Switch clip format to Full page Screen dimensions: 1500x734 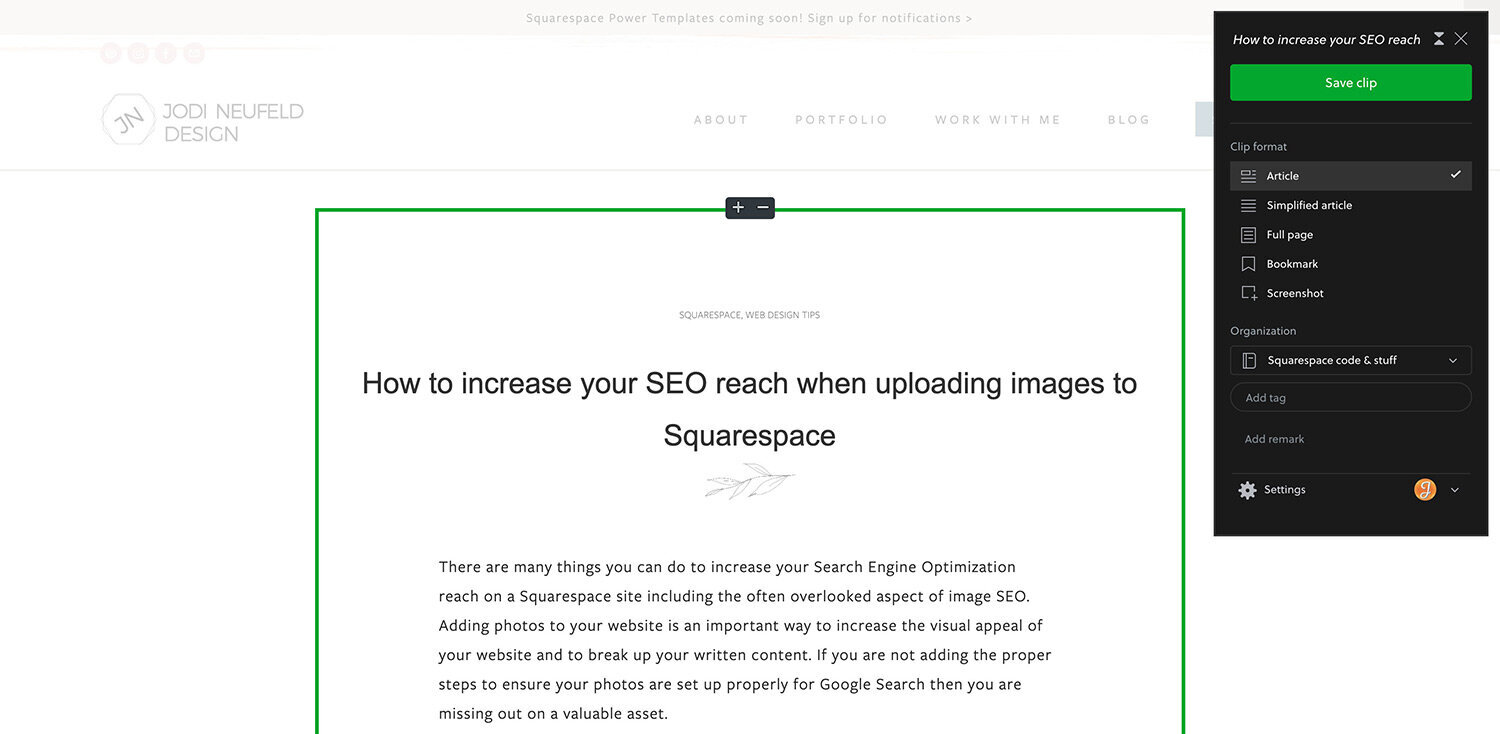1350,235
